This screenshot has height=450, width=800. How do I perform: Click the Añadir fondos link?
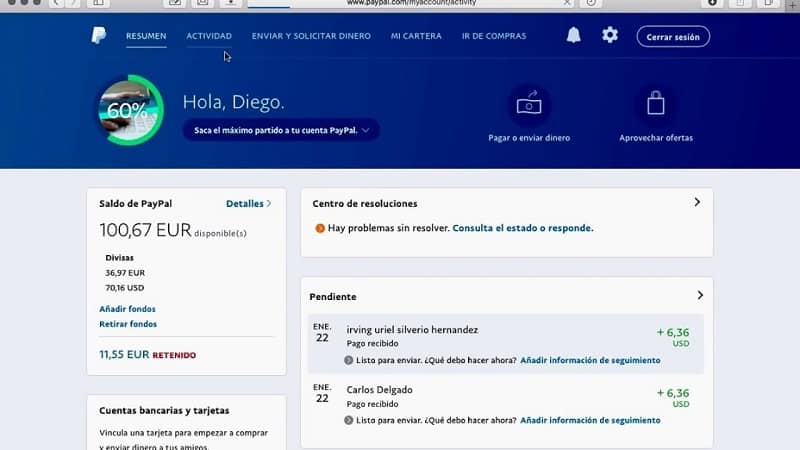(128, 309)
